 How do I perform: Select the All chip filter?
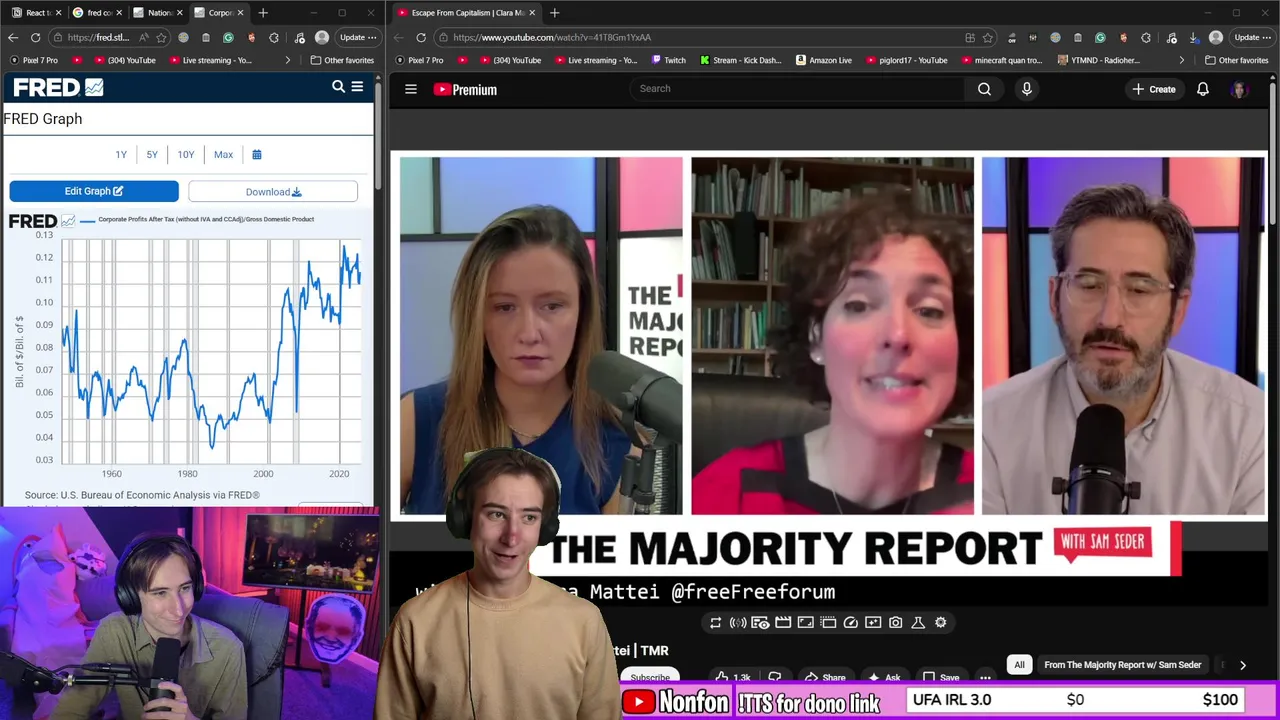1020,665
